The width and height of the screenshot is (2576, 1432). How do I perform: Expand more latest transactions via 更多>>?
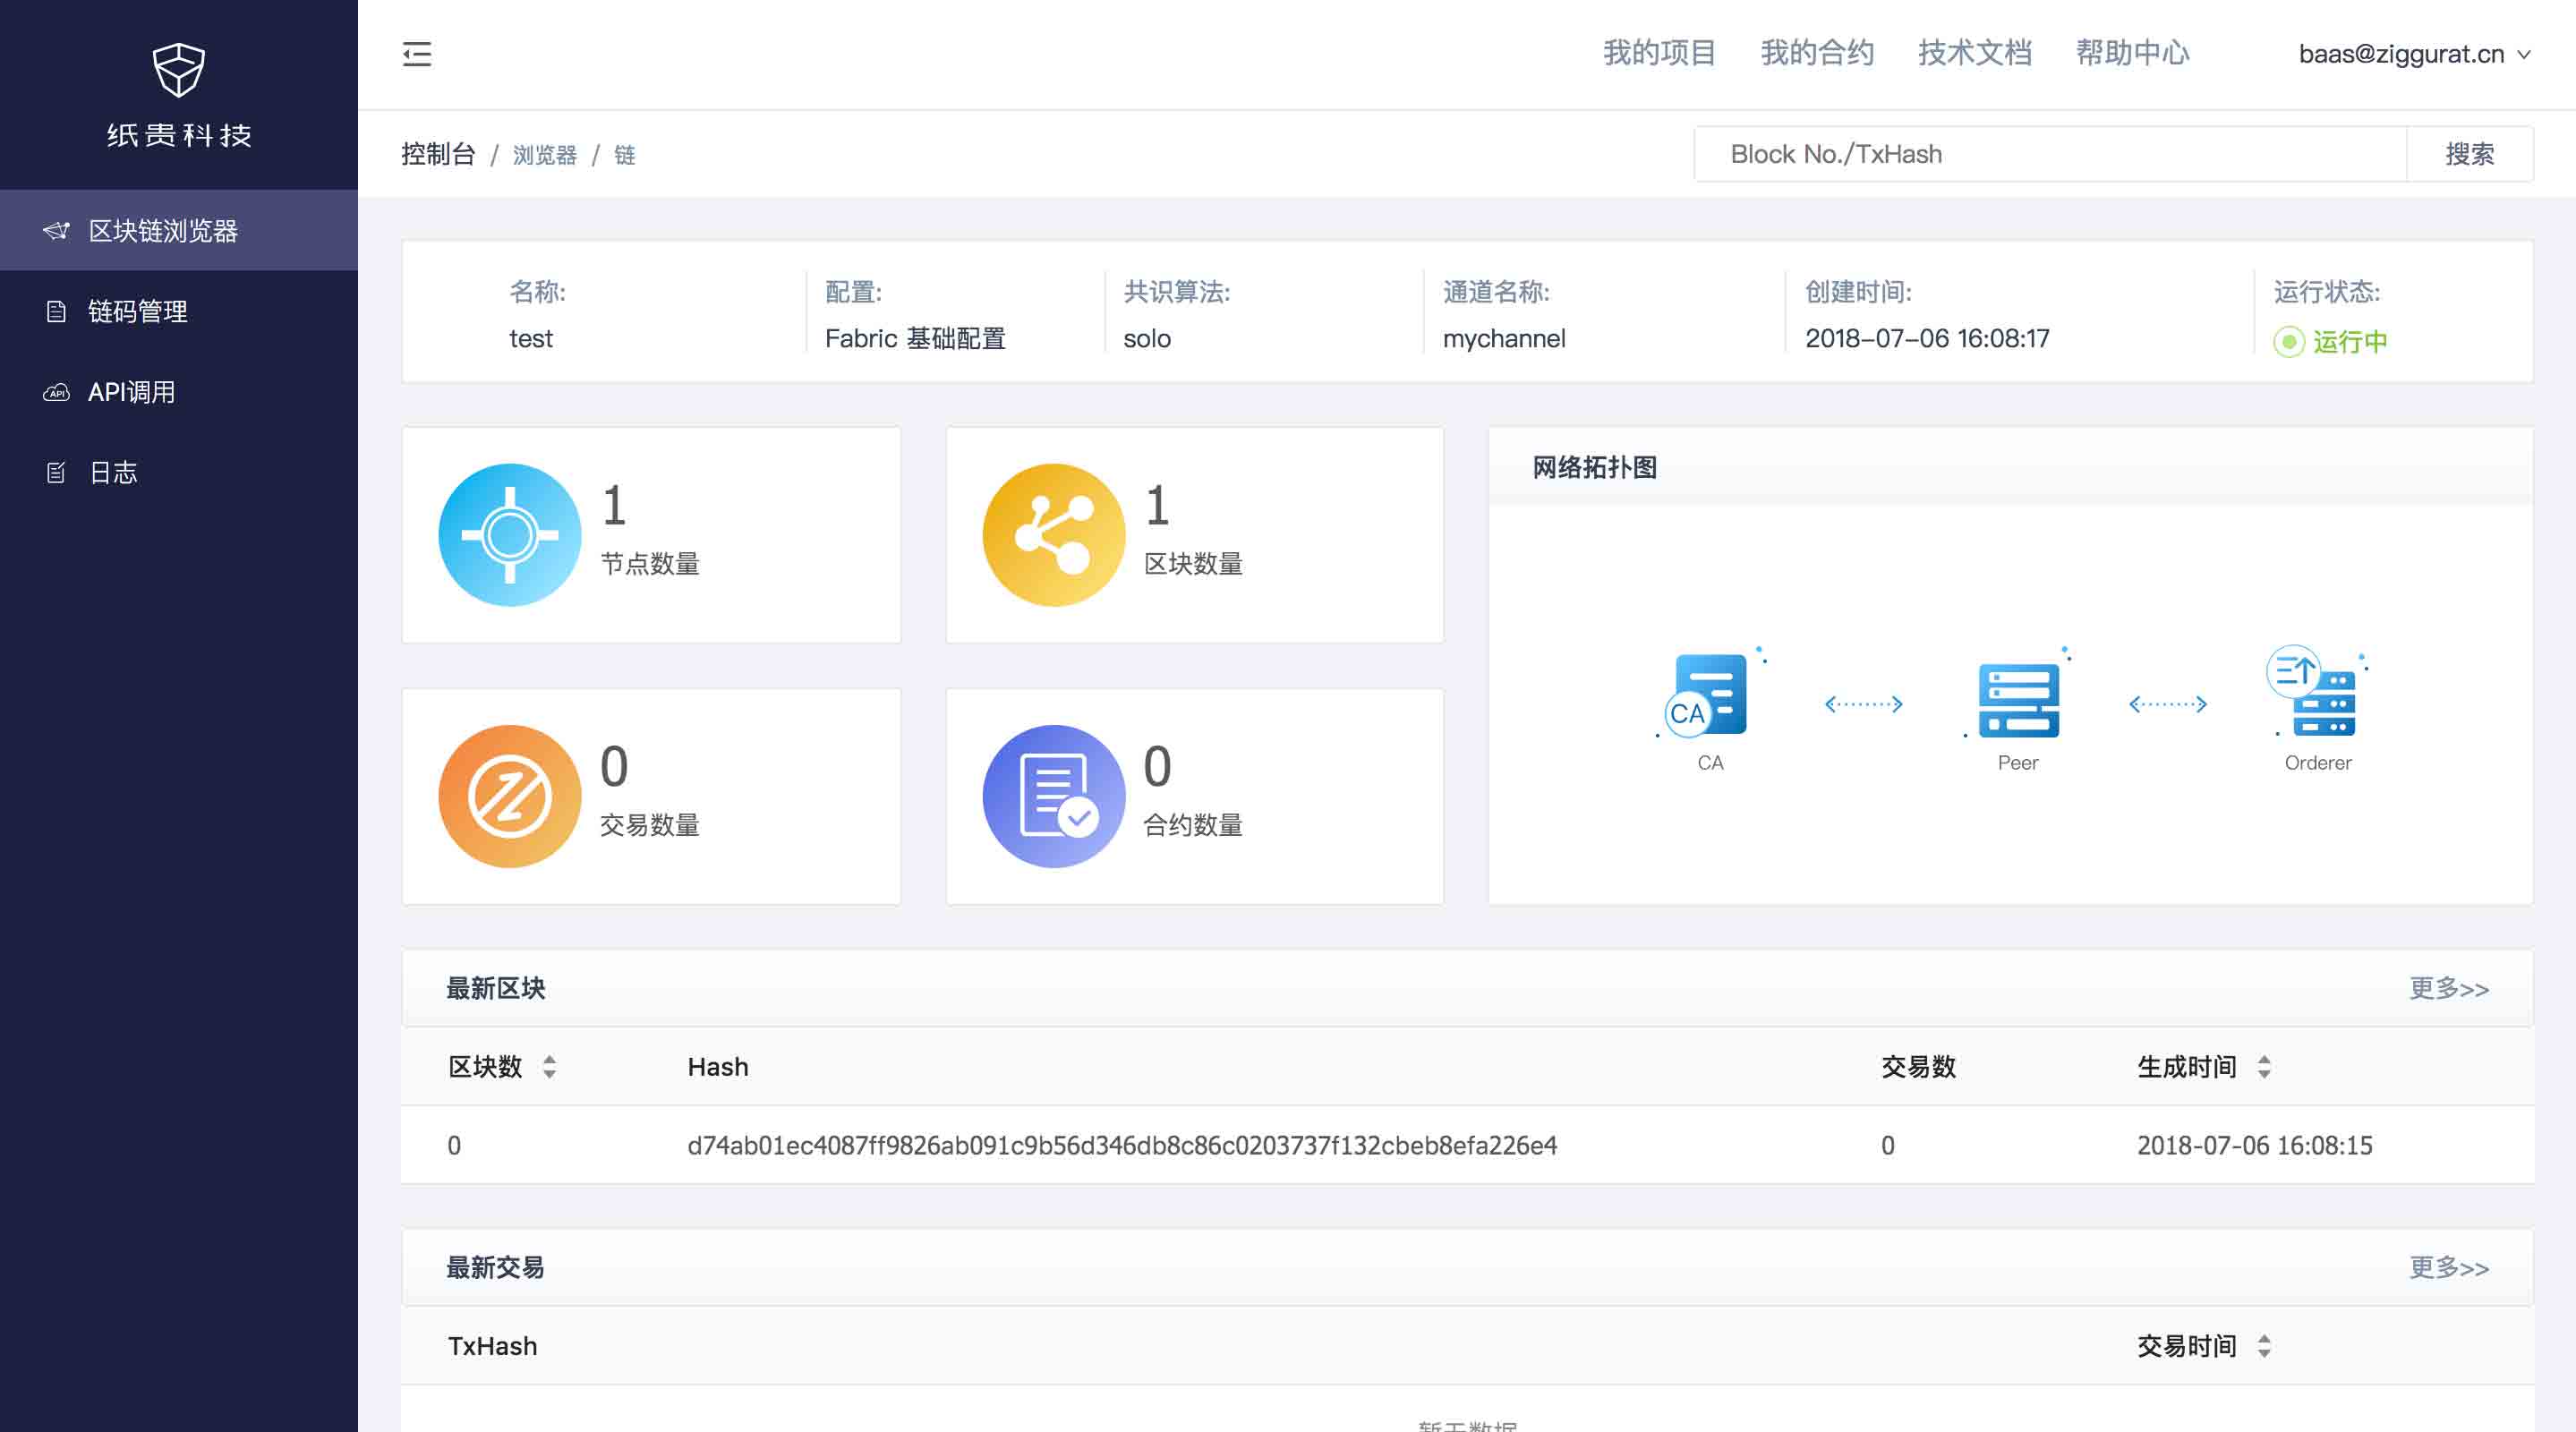point(2448,1268)
